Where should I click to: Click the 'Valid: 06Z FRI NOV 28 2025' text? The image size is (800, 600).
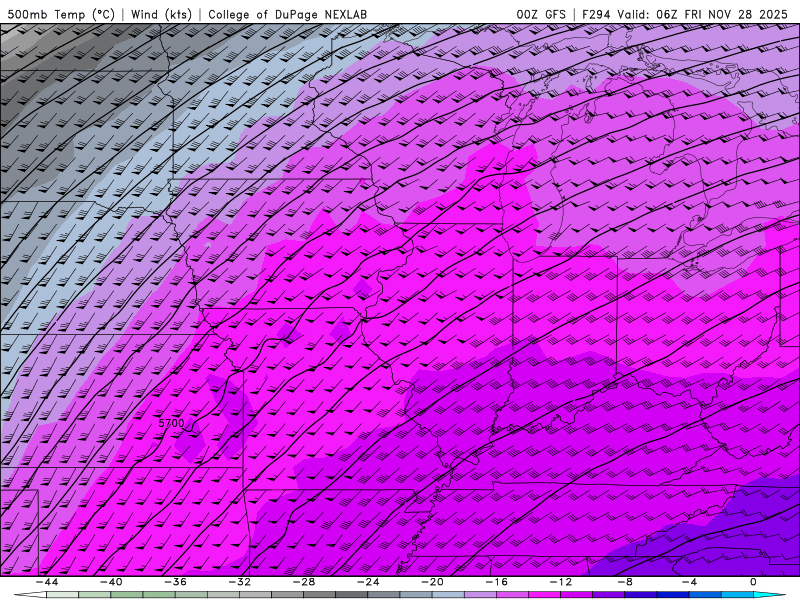pyautogui.click(x=703, y=14)
